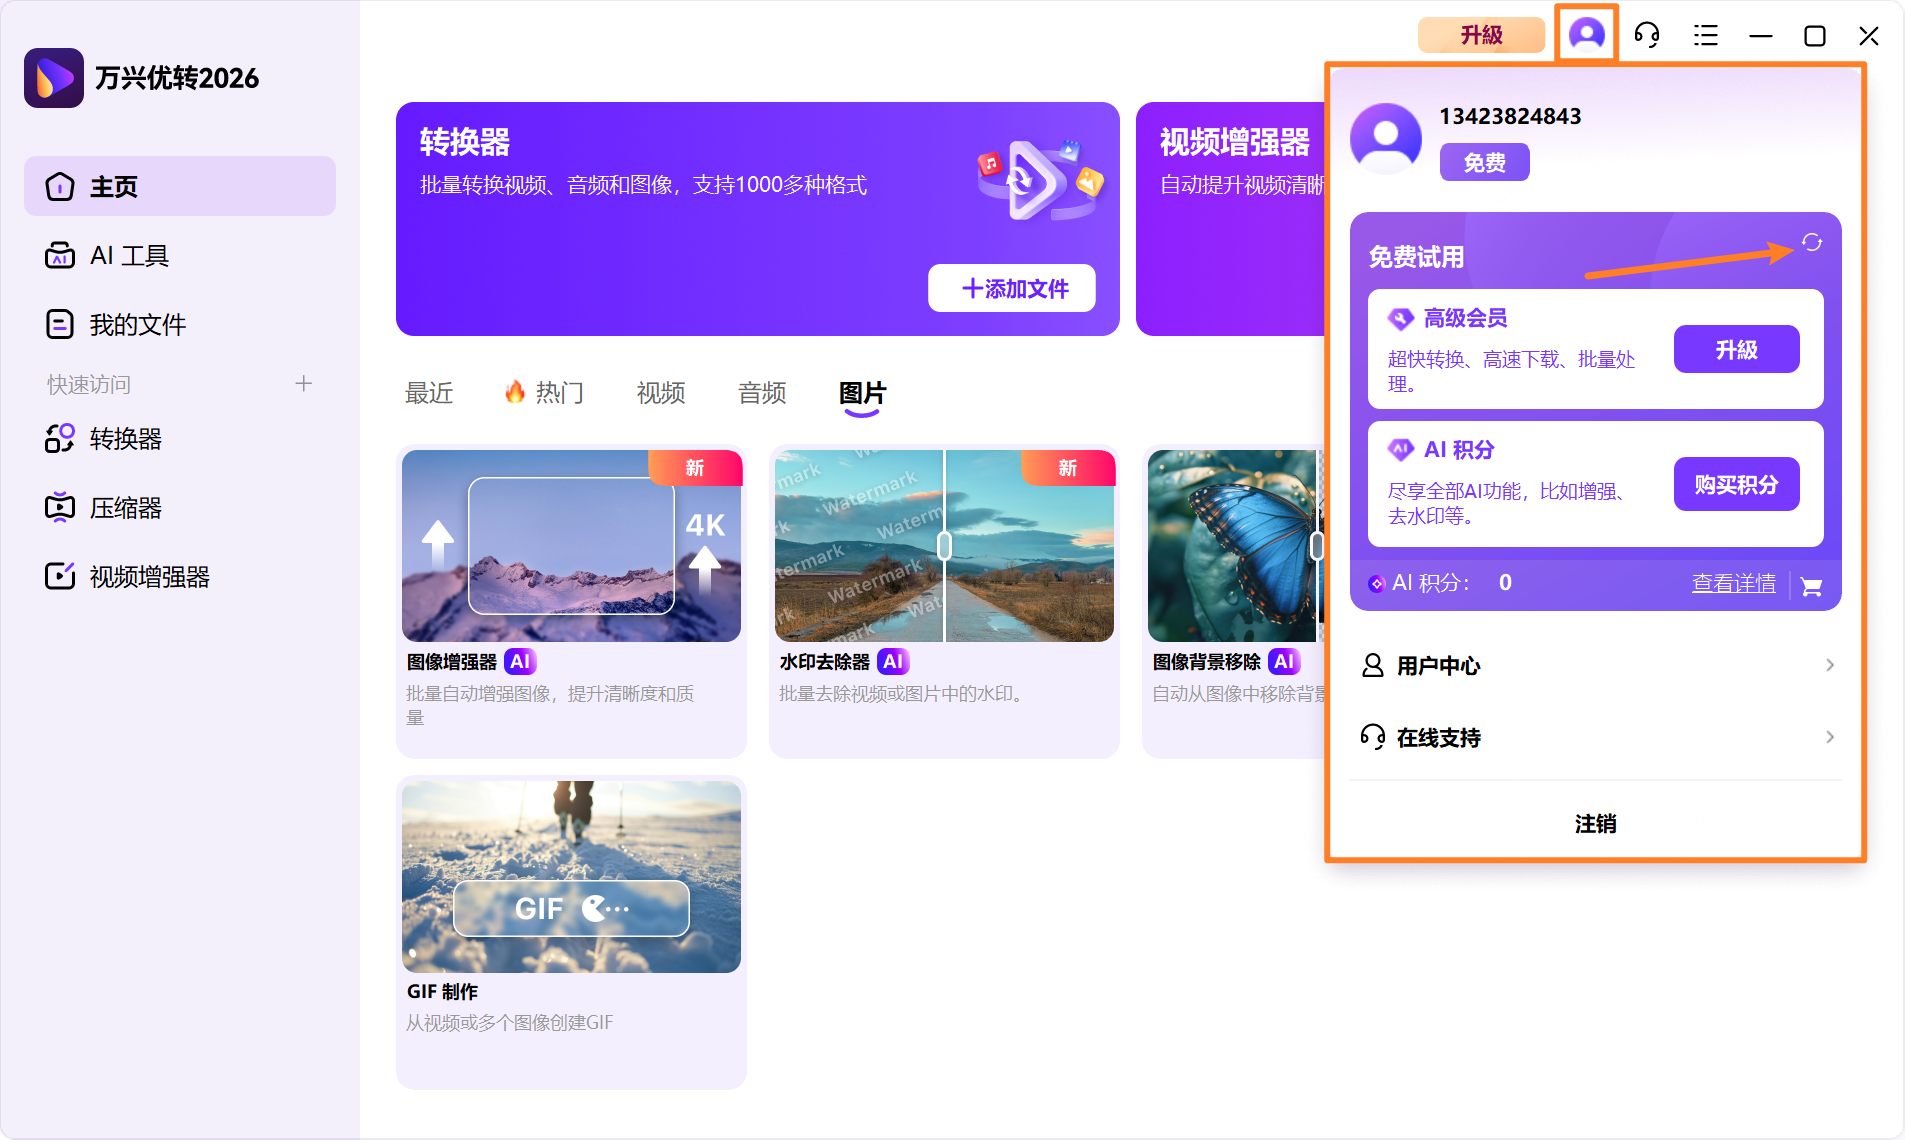Click the headset support icon at top right

(1645, 35)
